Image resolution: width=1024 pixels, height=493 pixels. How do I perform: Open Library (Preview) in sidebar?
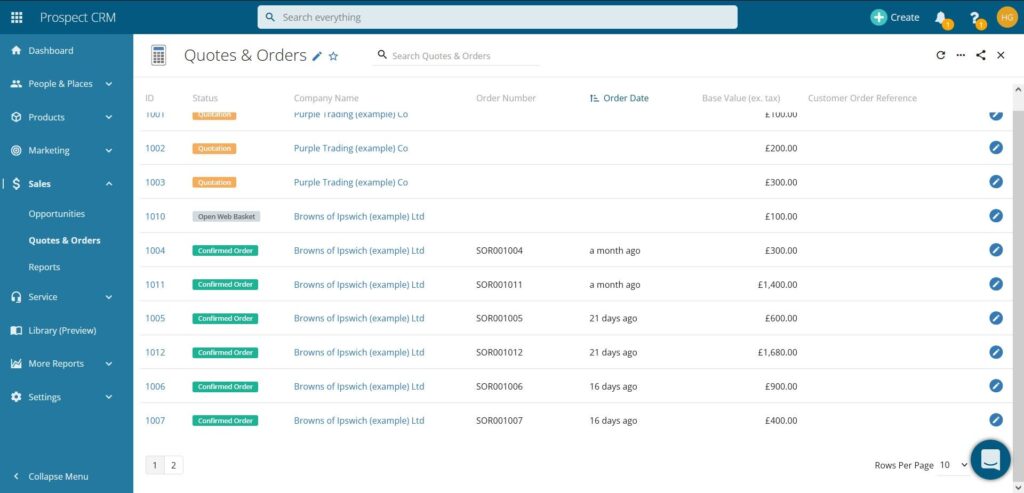pyautogui.click(x=62, y=331)
